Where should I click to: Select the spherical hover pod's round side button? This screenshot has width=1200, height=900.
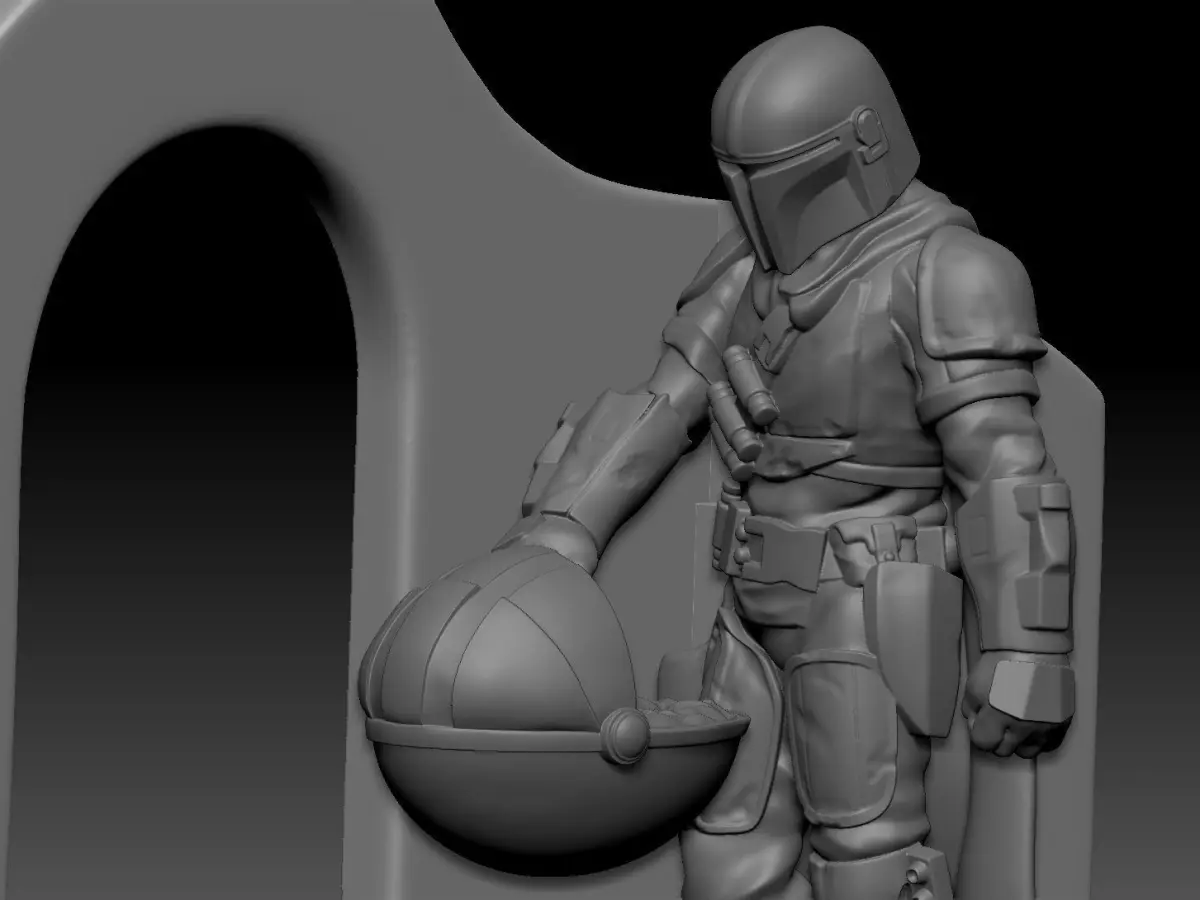(626, 736)
